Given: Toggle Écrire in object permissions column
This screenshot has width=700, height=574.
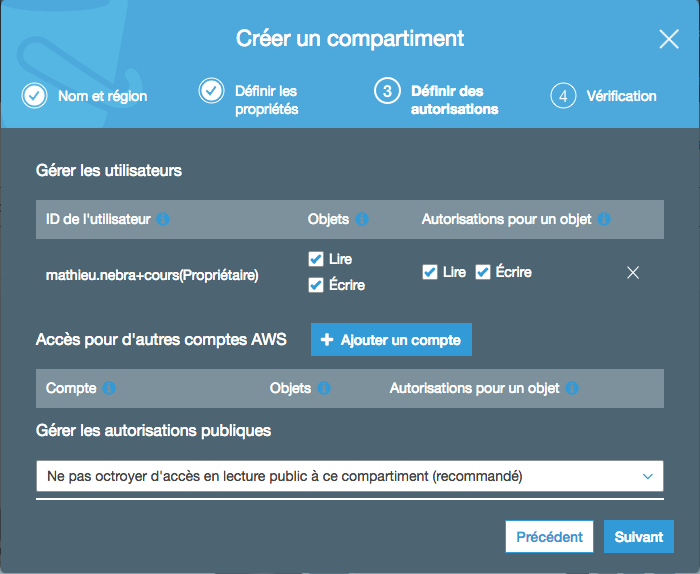Looking at the screenshot, I should [x=482, y=272].
